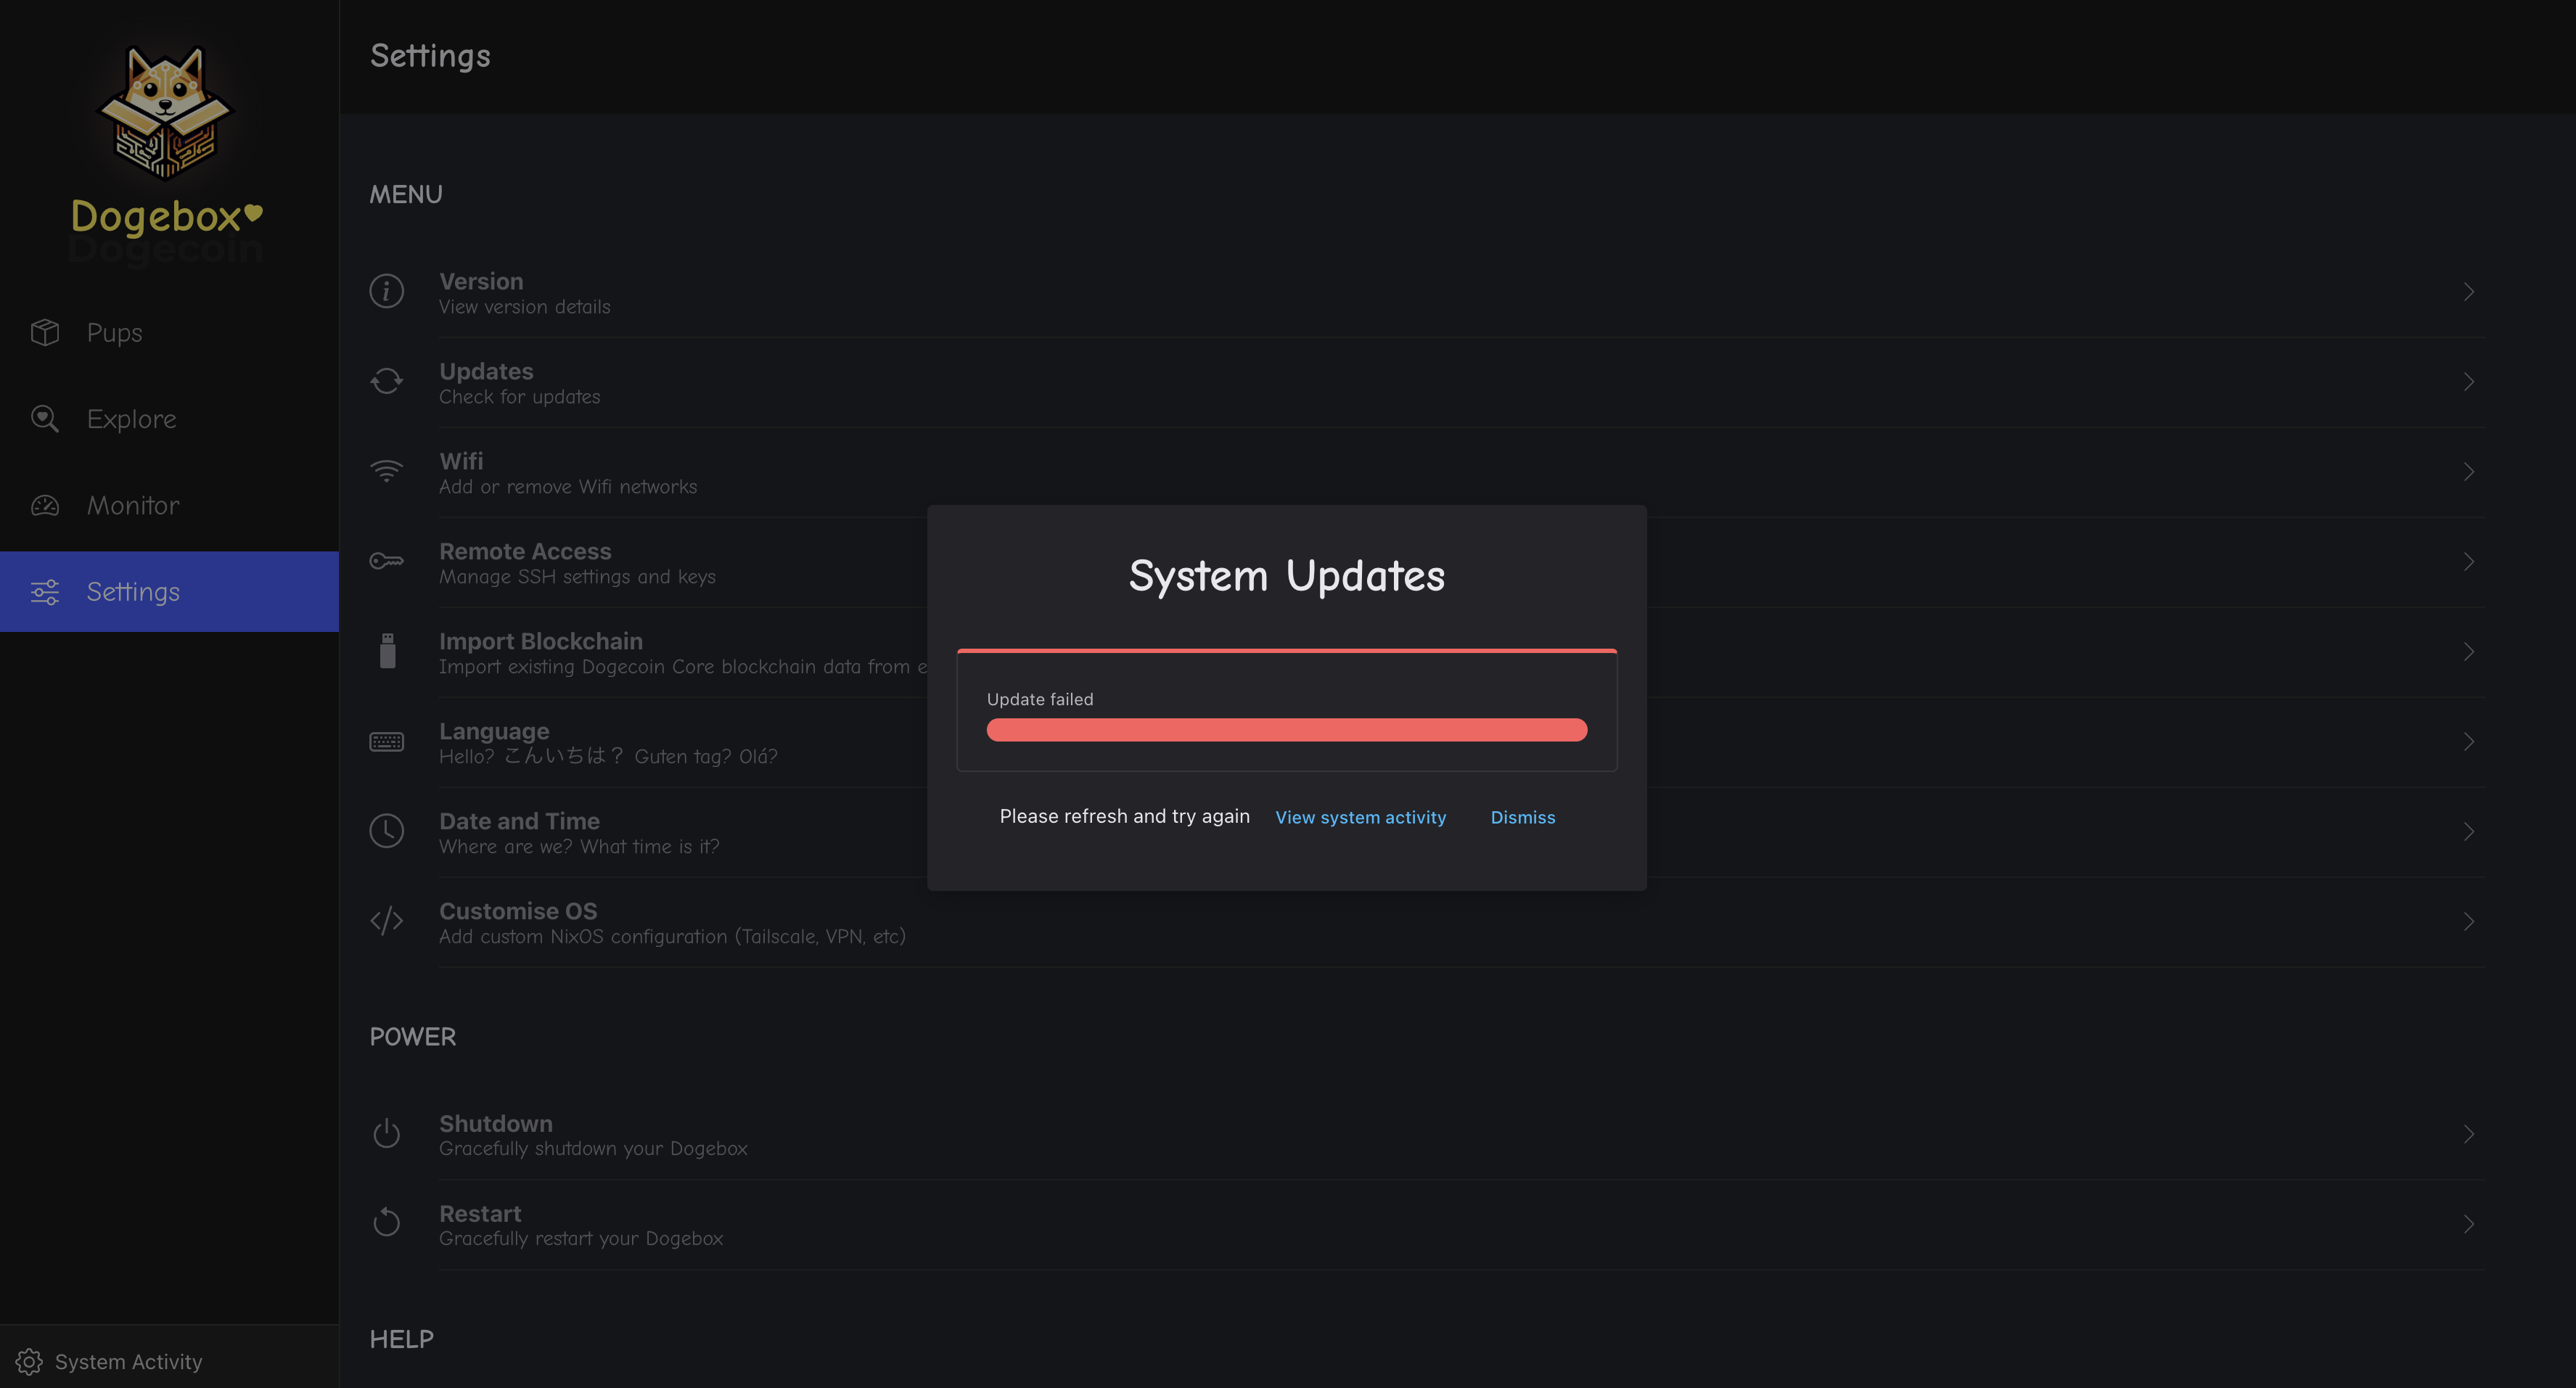The height and width of the screenshot is (1388, 2576).
Task: Click the Shutdown power icon
Action: coord(386,1133)
